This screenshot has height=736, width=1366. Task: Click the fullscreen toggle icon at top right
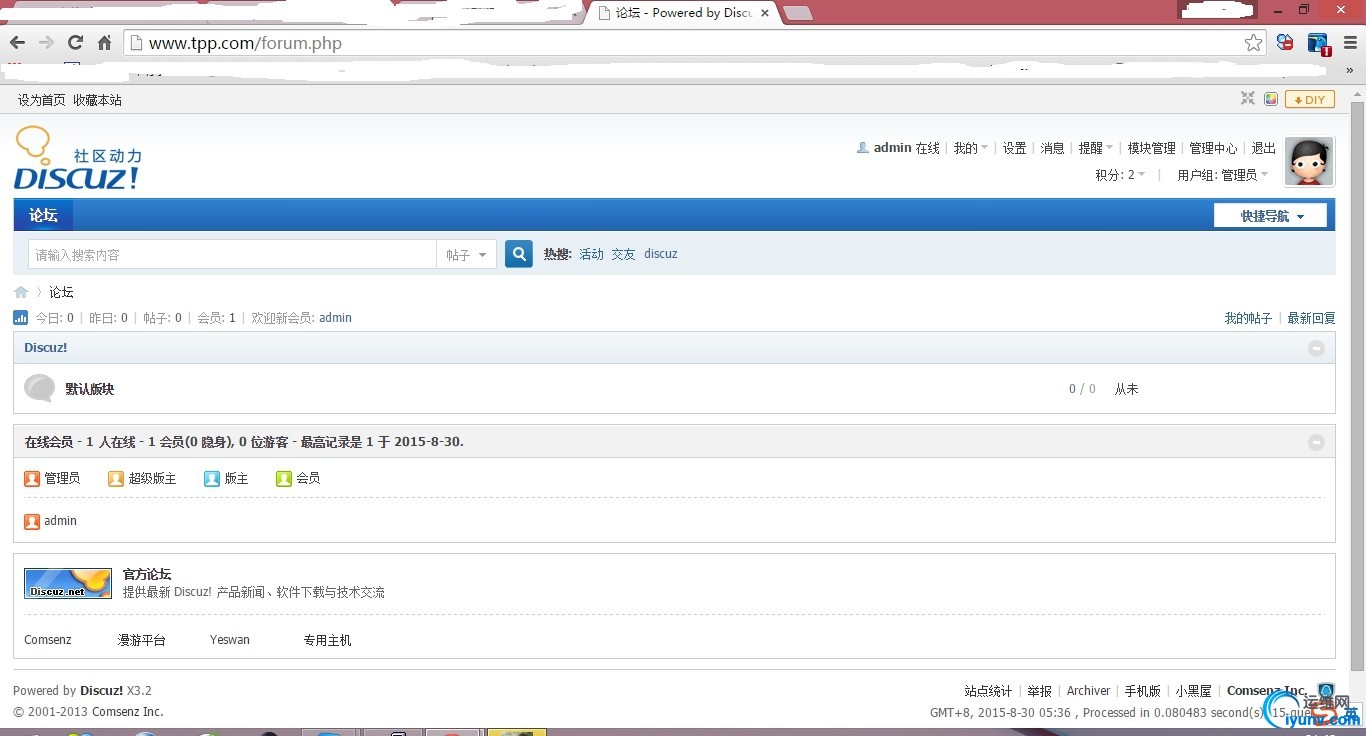1247,98
